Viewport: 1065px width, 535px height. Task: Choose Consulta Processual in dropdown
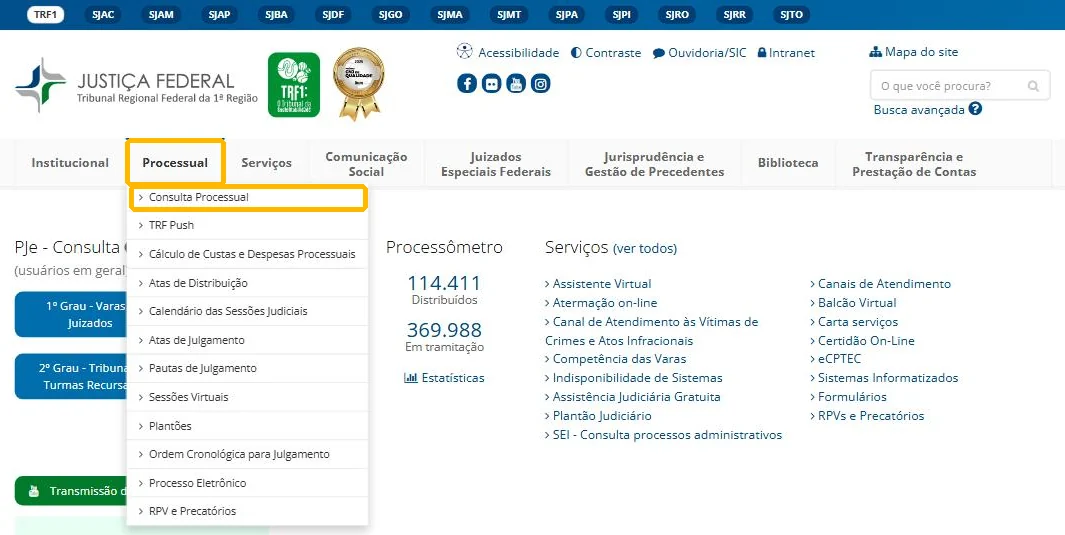tap(248, 198)
